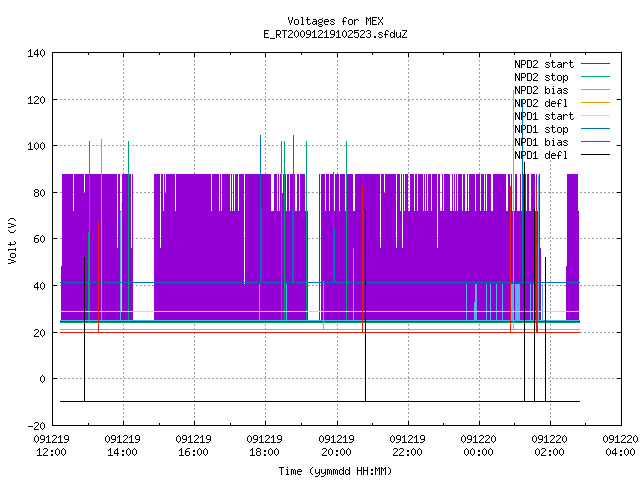Click the 100 volt y-axis tick label
Viewport: 640px width, 480px height.
36,146
